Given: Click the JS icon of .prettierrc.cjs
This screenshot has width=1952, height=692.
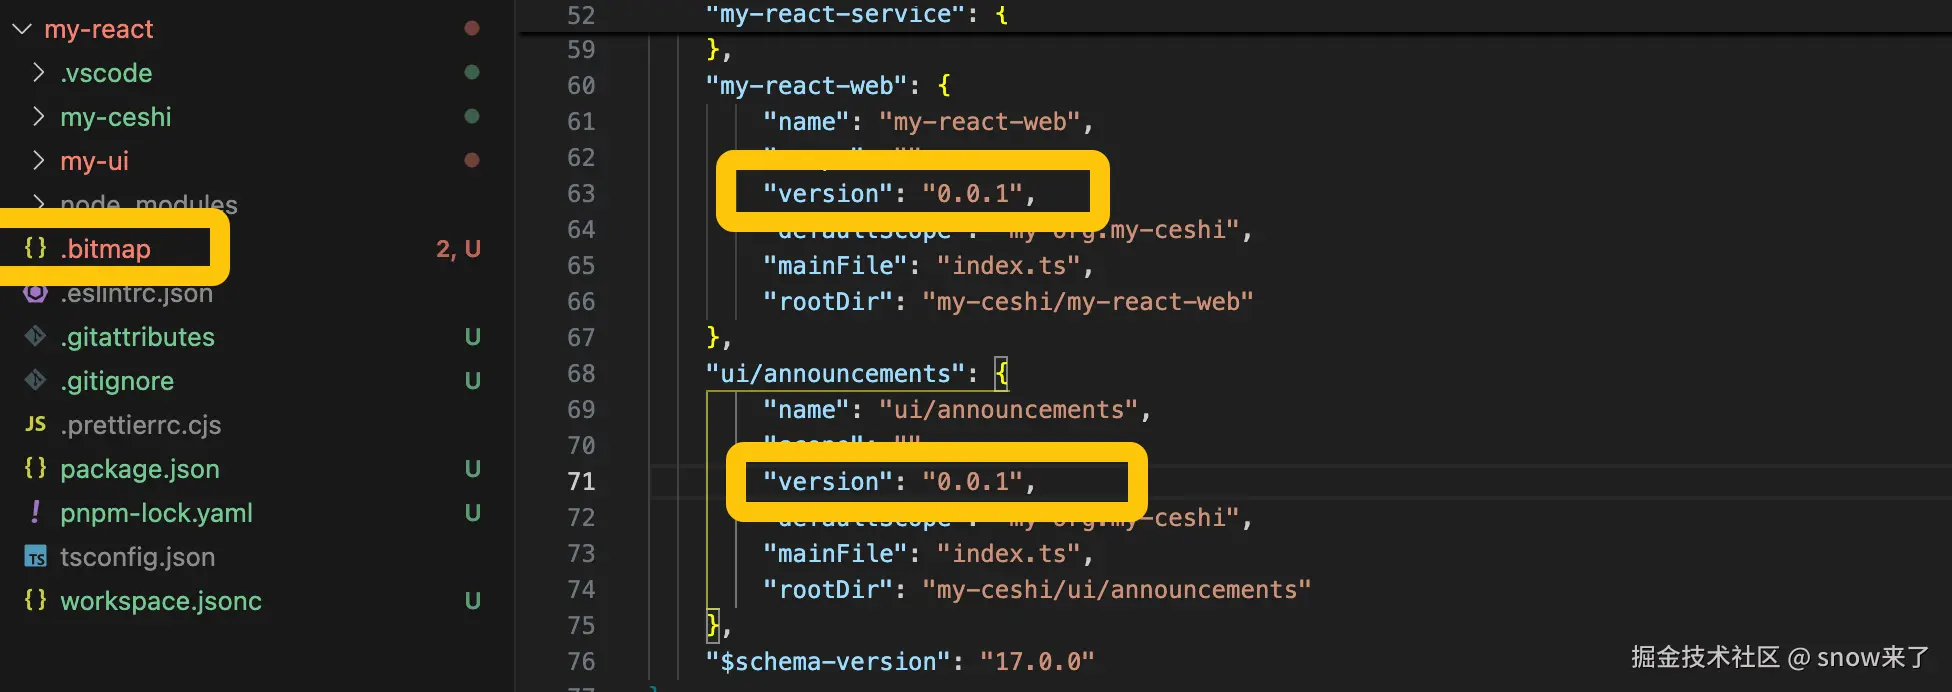Looking at the screenshot, I should 35,425.
